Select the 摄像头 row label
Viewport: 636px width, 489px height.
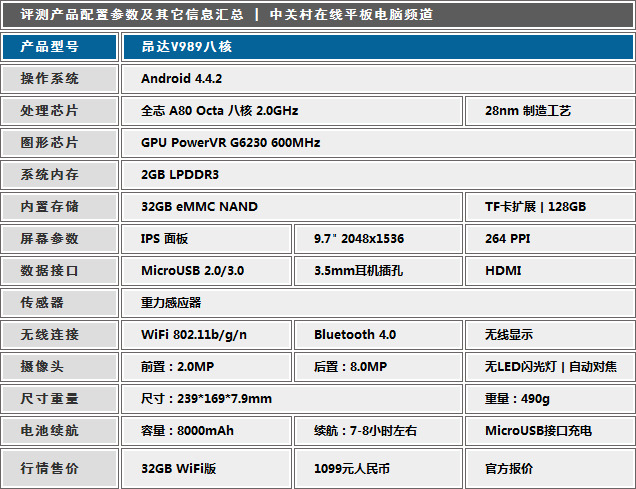coord(60,367)
